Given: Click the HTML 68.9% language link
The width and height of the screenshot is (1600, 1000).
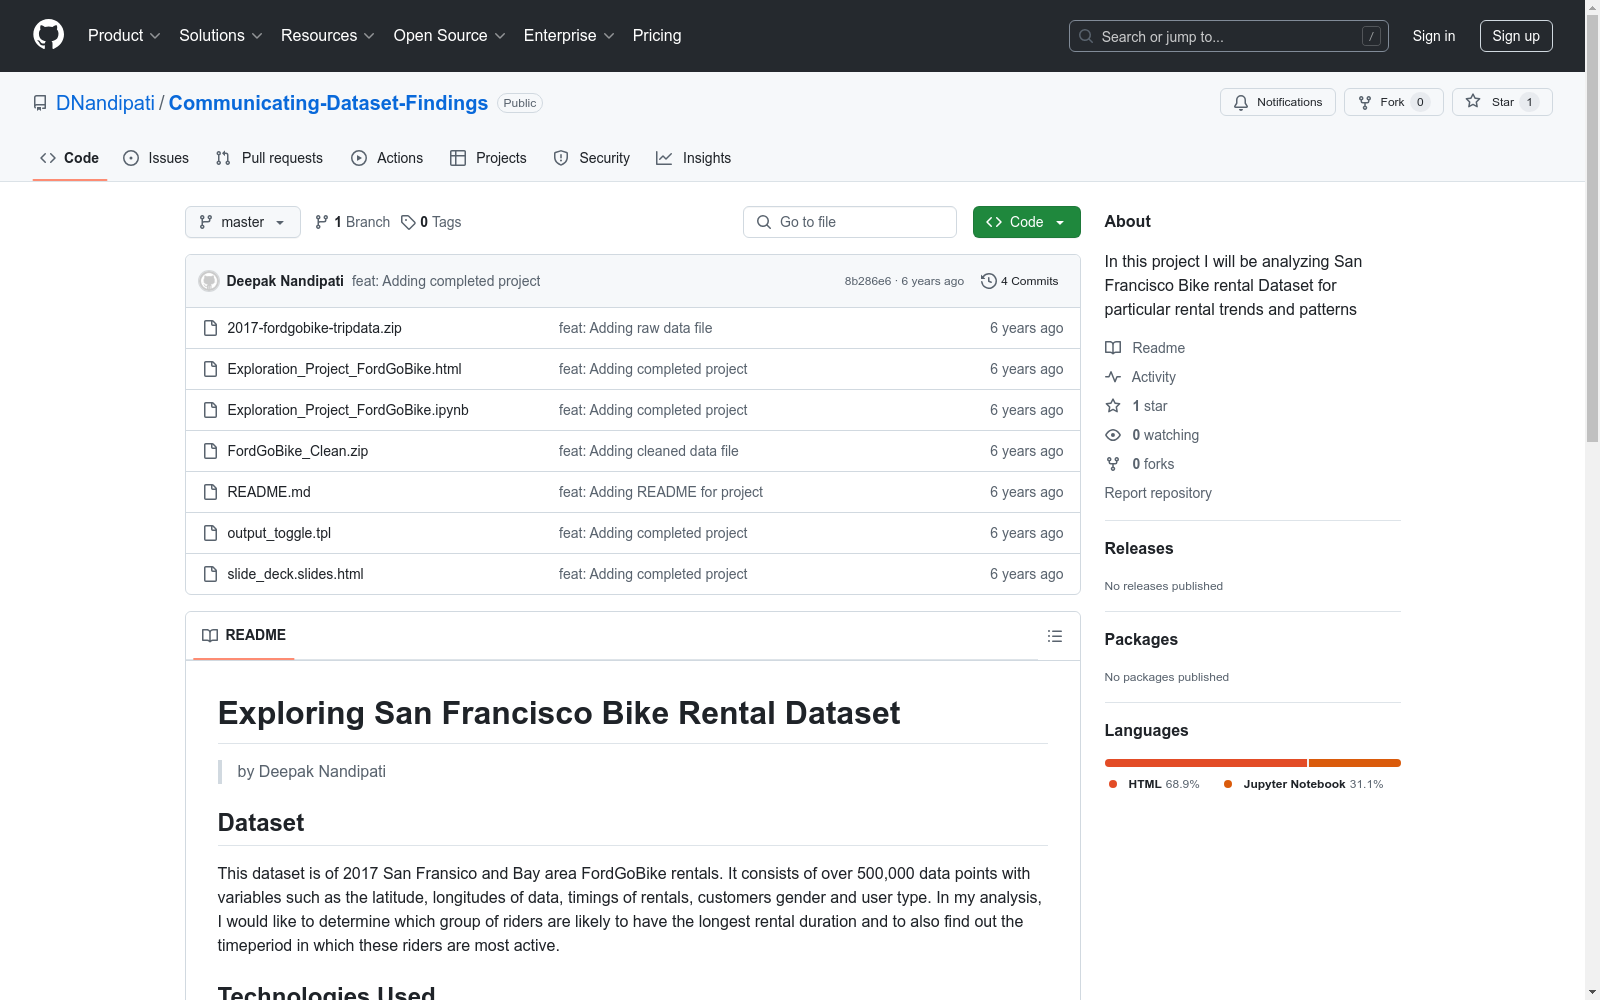Looking at the screenshot, I should click(1154, 784).
